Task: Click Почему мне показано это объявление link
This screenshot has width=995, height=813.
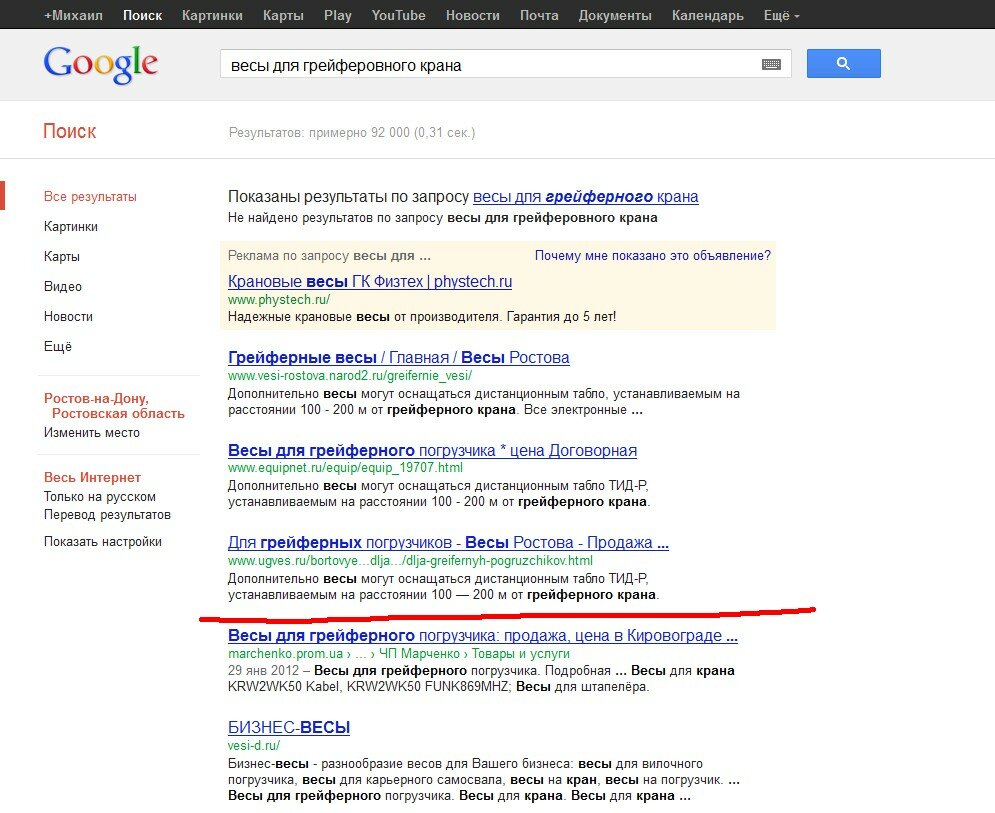Action: tap(652, 255)
